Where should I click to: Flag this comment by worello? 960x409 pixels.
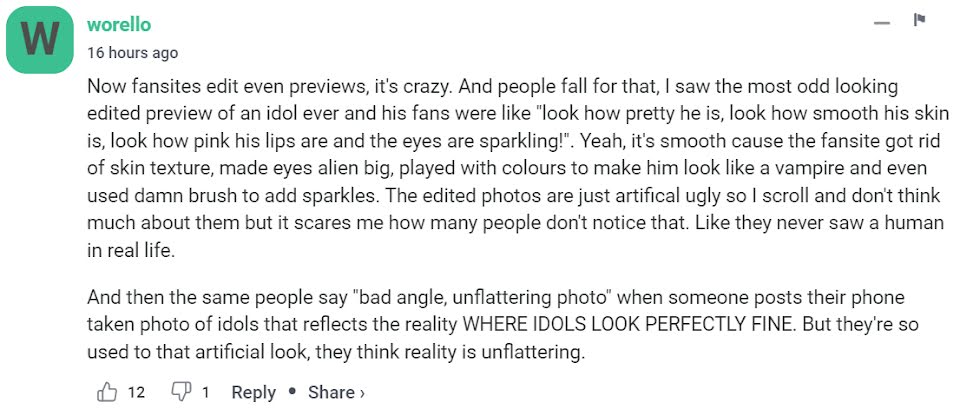[x=920, y=21]
